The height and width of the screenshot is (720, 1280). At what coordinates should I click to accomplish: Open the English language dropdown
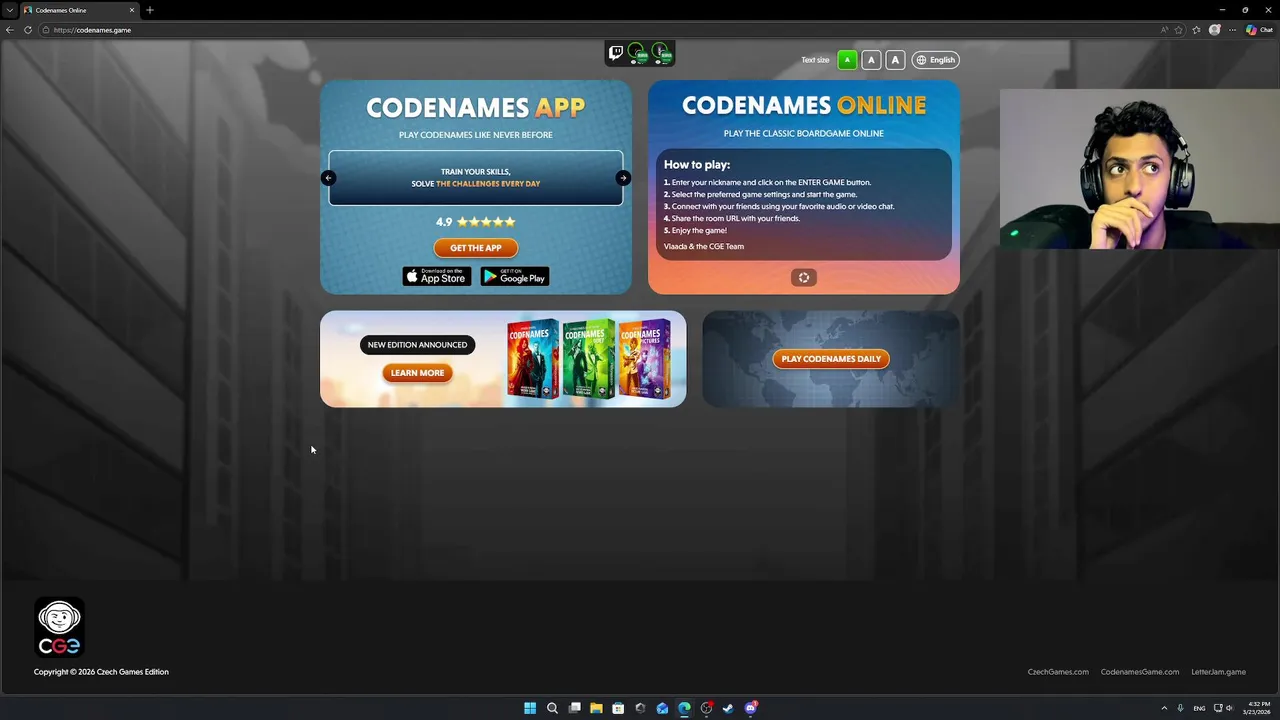[935, 60]
